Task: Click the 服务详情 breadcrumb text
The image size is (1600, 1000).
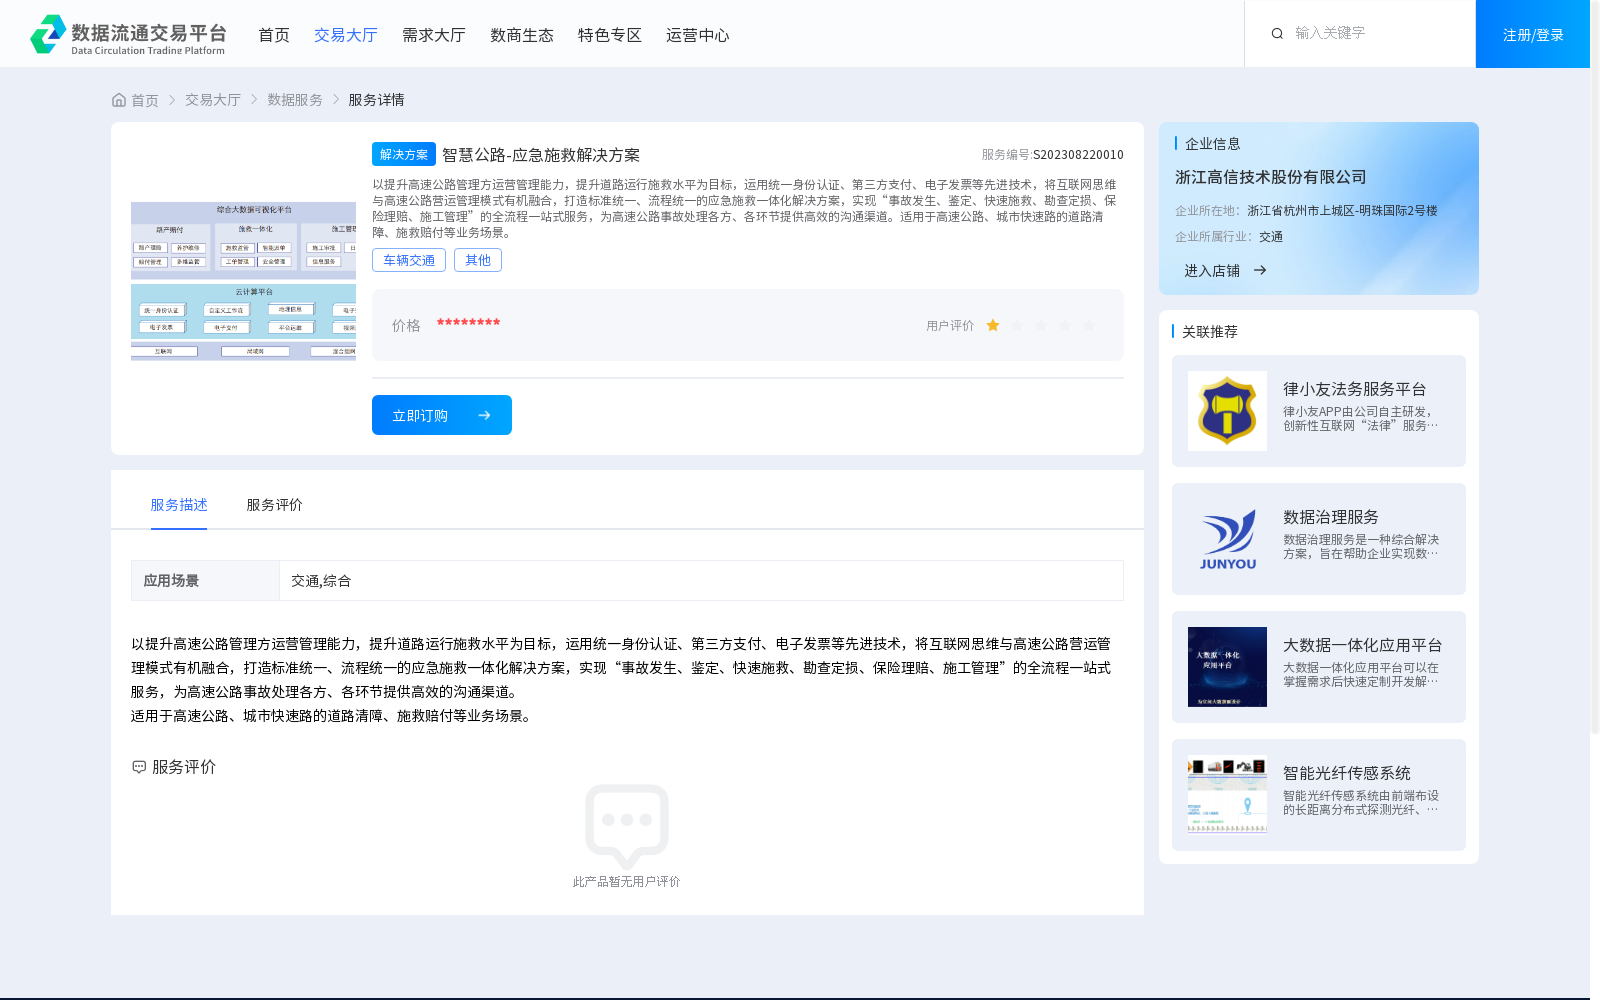Action: pos(376,100)
